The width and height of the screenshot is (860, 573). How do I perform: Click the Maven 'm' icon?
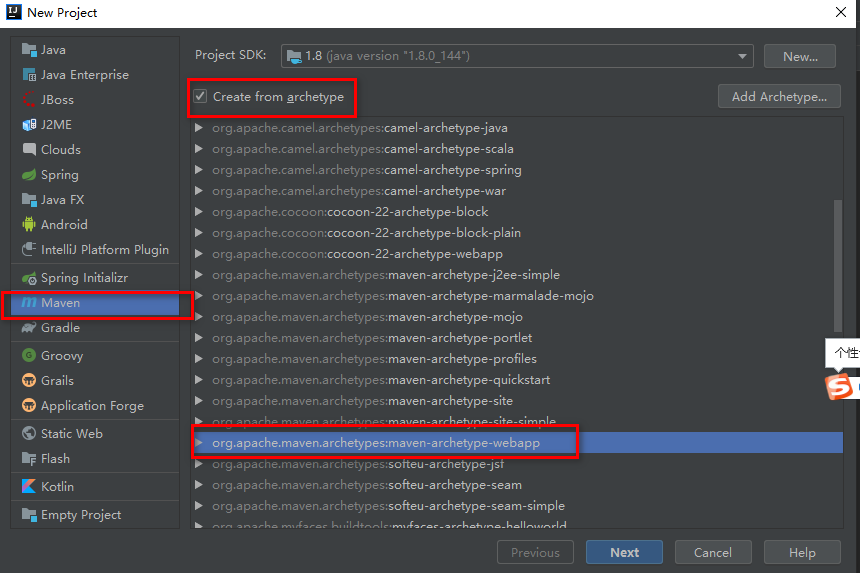pos(29,303)
